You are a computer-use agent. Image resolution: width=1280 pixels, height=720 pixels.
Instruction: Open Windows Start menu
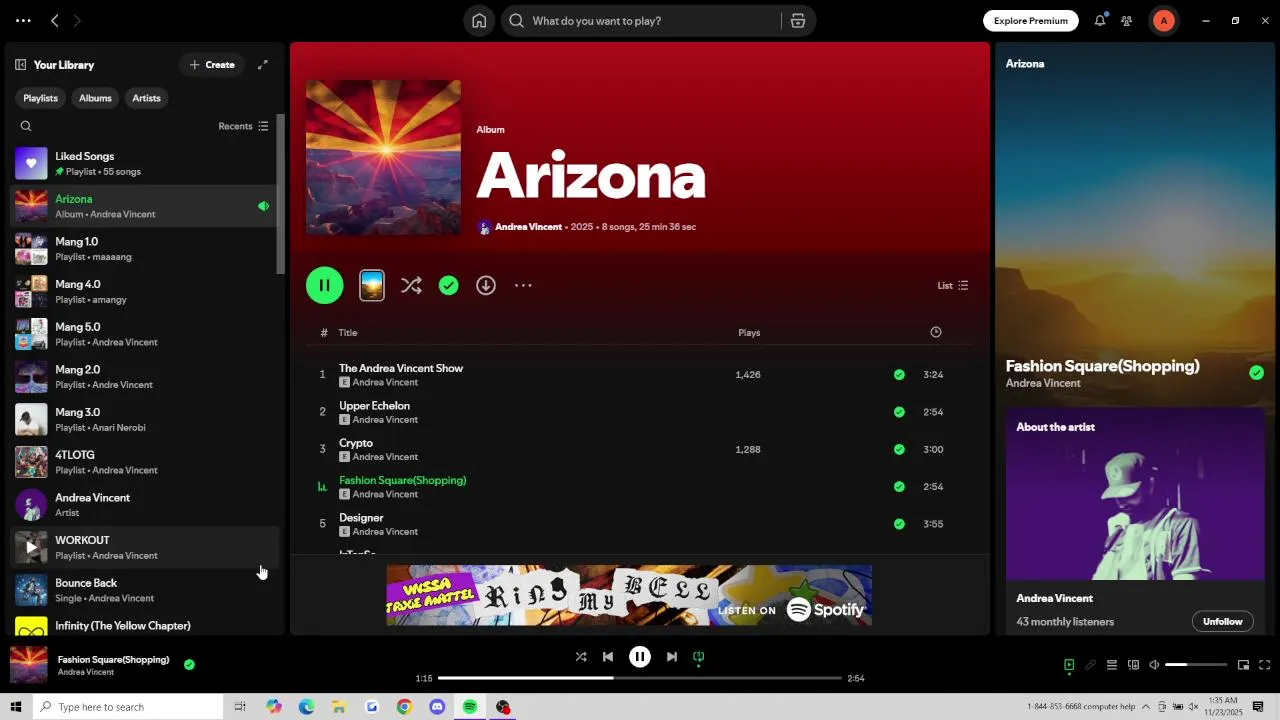[15, 707]
